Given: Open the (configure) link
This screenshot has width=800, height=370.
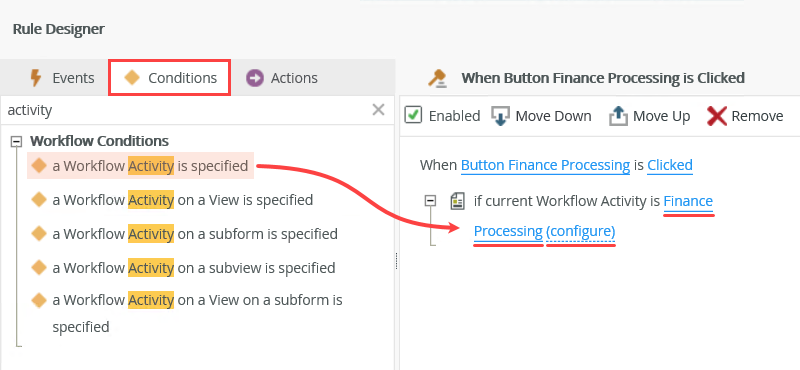Looking at the screenshot, I should [x=581, y=231].
